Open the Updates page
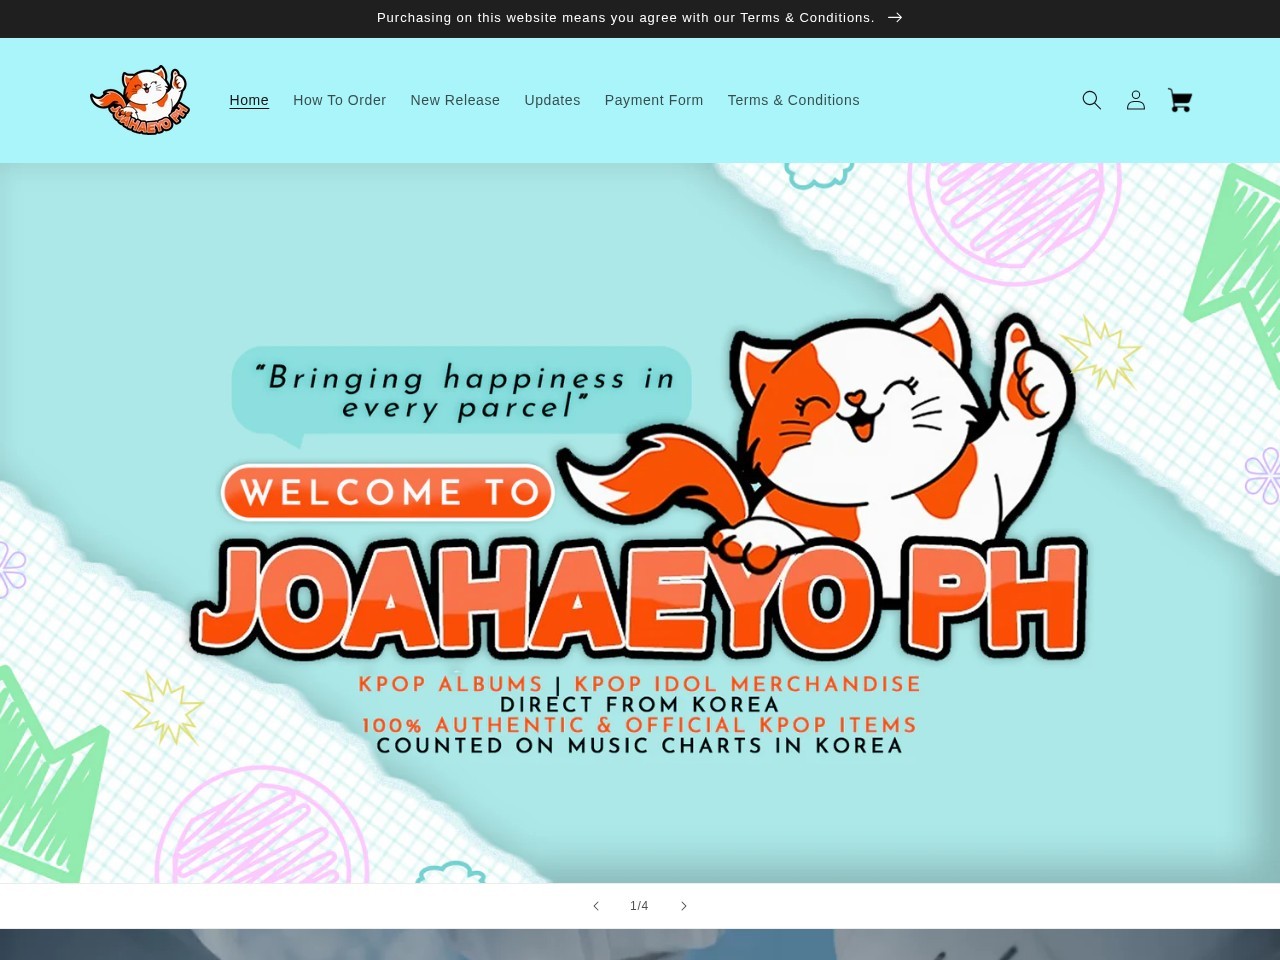The image size is (1280, 960). 552,100
